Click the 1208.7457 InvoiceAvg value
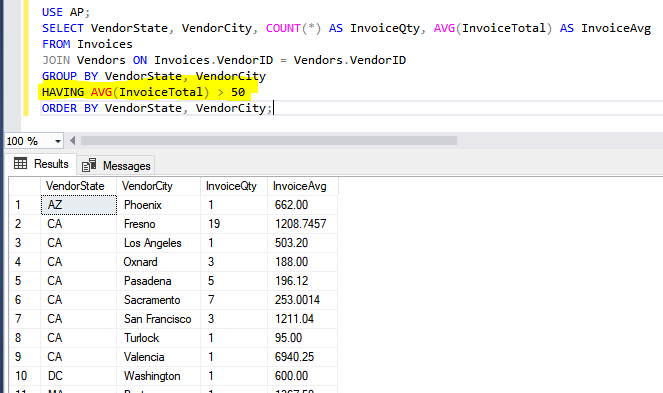This screenshot has width=663, height=393. pos(301,224)
